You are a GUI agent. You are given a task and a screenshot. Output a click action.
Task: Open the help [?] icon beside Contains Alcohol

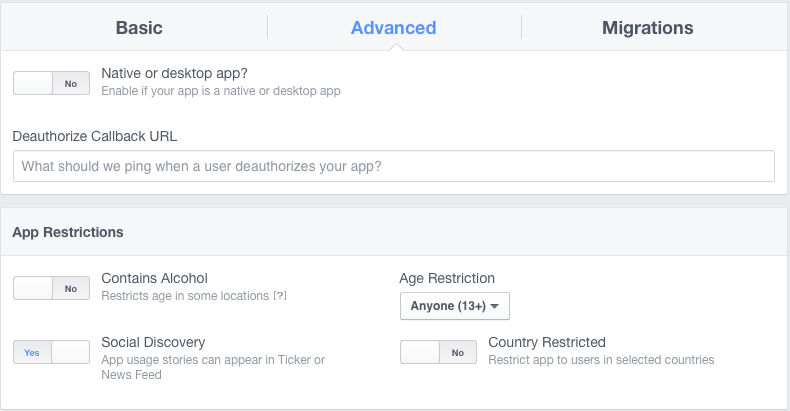[282, 296]
